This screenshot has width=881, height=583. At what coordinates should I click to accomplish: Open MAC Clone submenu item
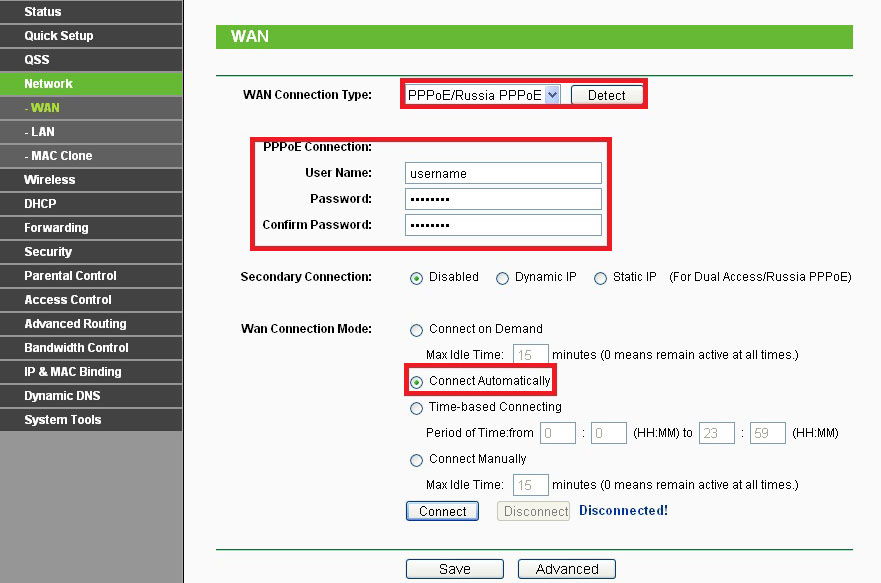(x=91, y=156)
